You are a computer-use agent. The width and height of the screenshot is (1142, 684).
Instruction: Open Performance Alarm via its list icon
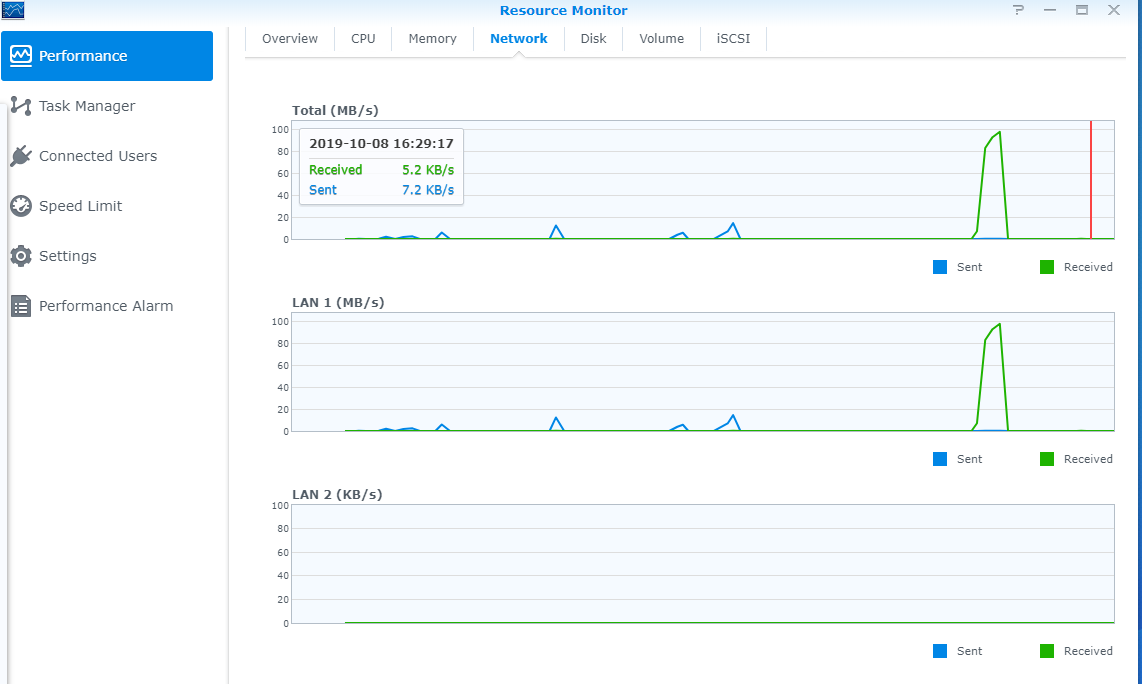21,305
